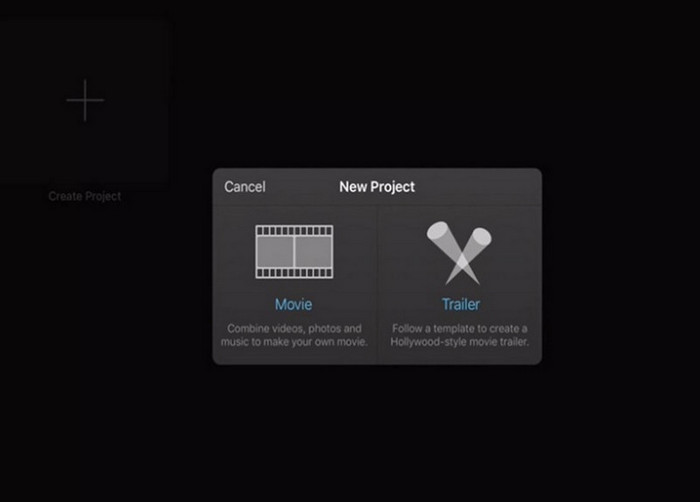700x502 pixels.
Task: Choose the Trailer project label
Action: 460,305
